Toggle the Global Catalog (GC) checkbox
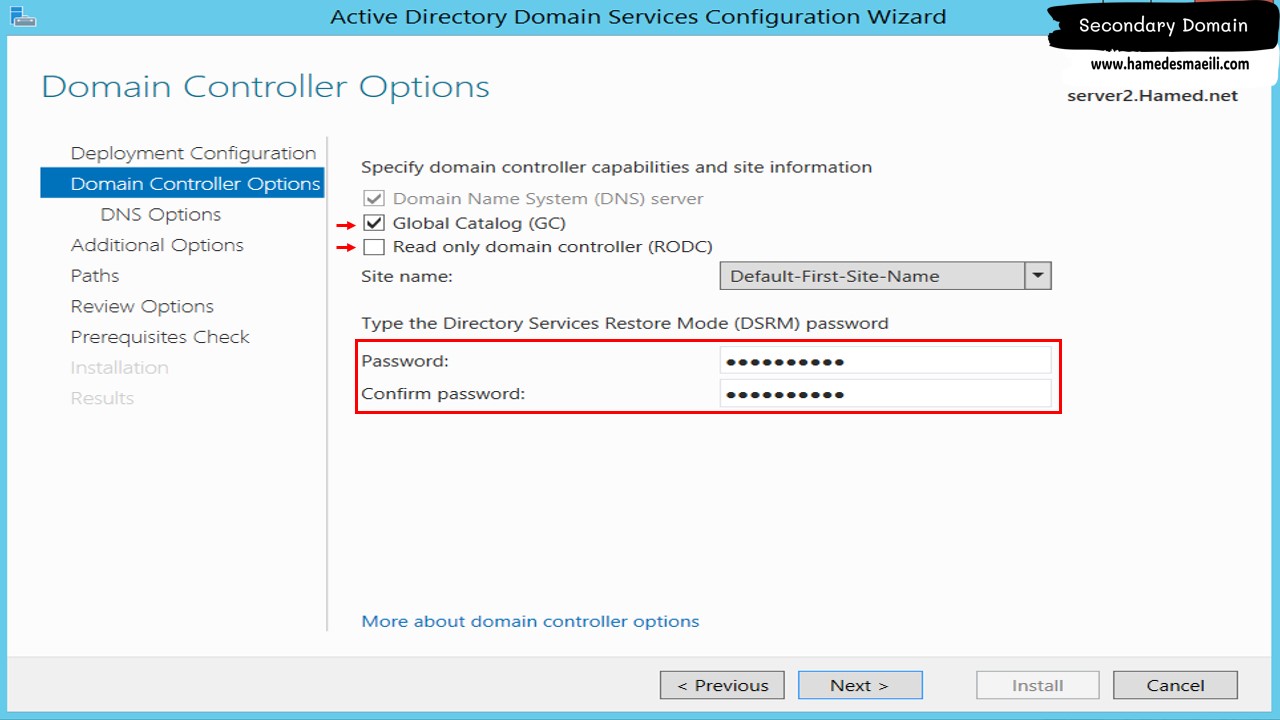Viewport: 1280px width, 720px height. (x=374, y=223)
